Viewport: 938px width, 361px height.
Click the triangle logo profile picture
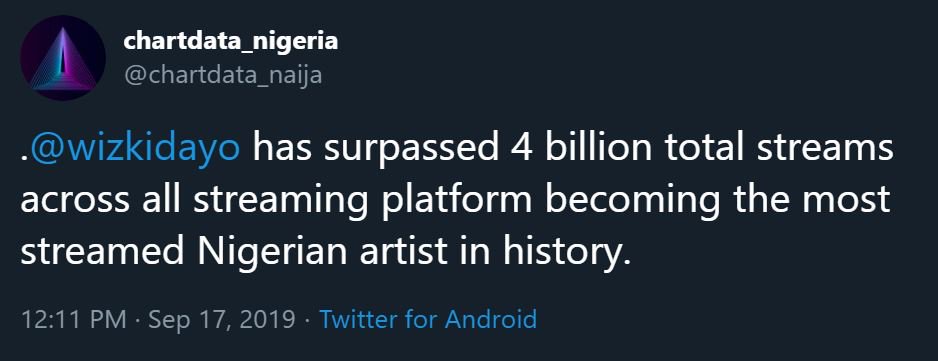click(x=63, y=58)
